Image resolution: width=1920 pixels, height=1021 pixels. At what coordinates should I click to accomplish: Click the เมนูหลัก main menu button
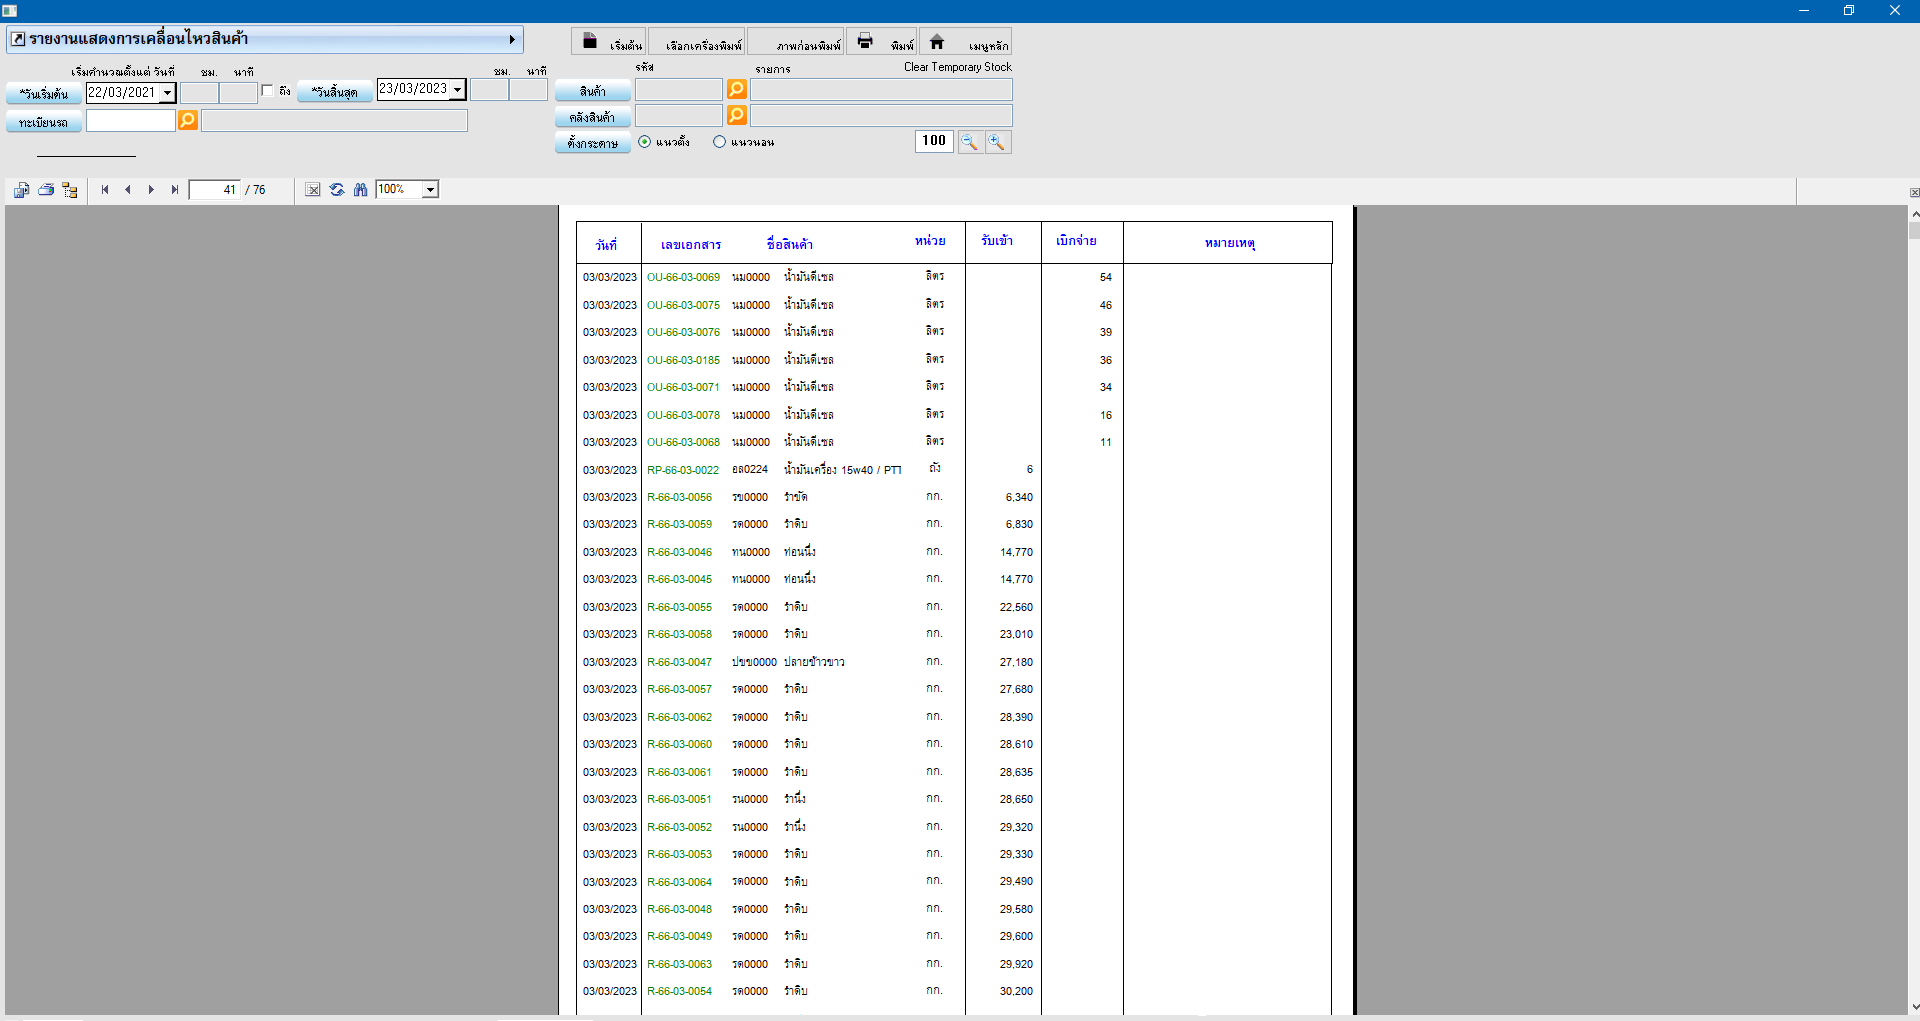coord(966,42)
